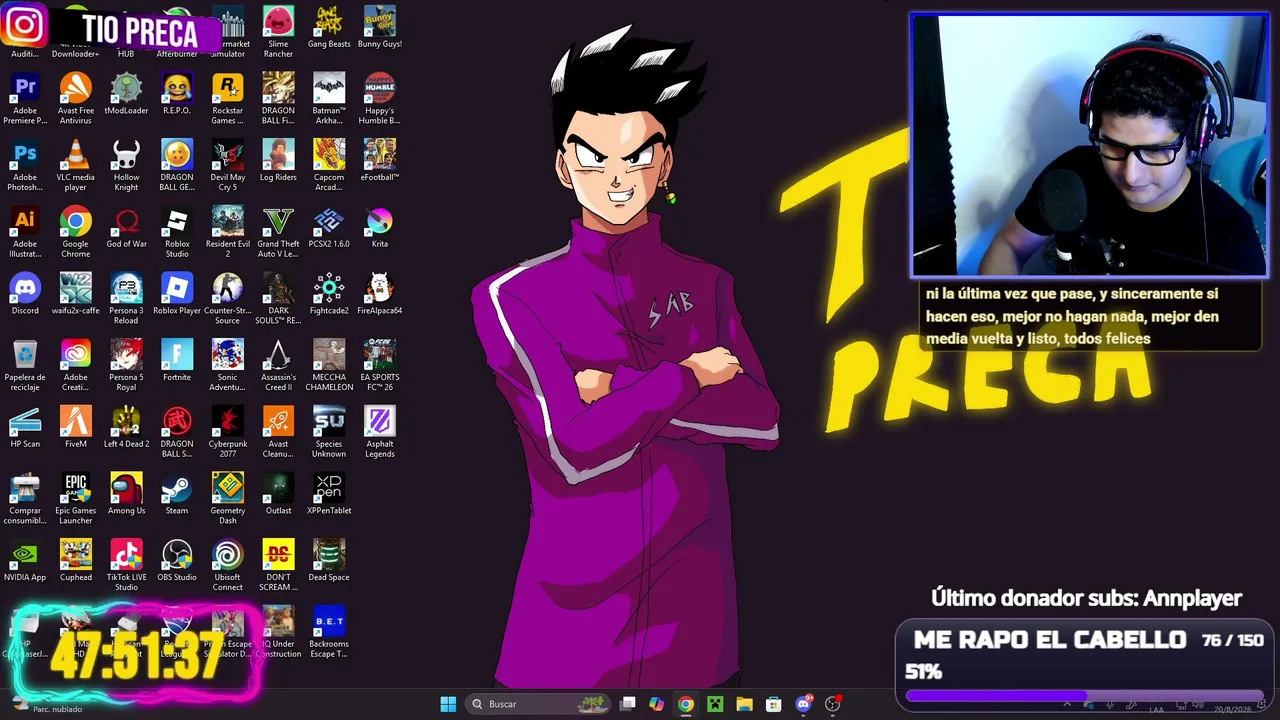The height and width of the screenshot is (720, 1280).
Task: Open Grand Theft Auto V shortcut
Action: 278,232
